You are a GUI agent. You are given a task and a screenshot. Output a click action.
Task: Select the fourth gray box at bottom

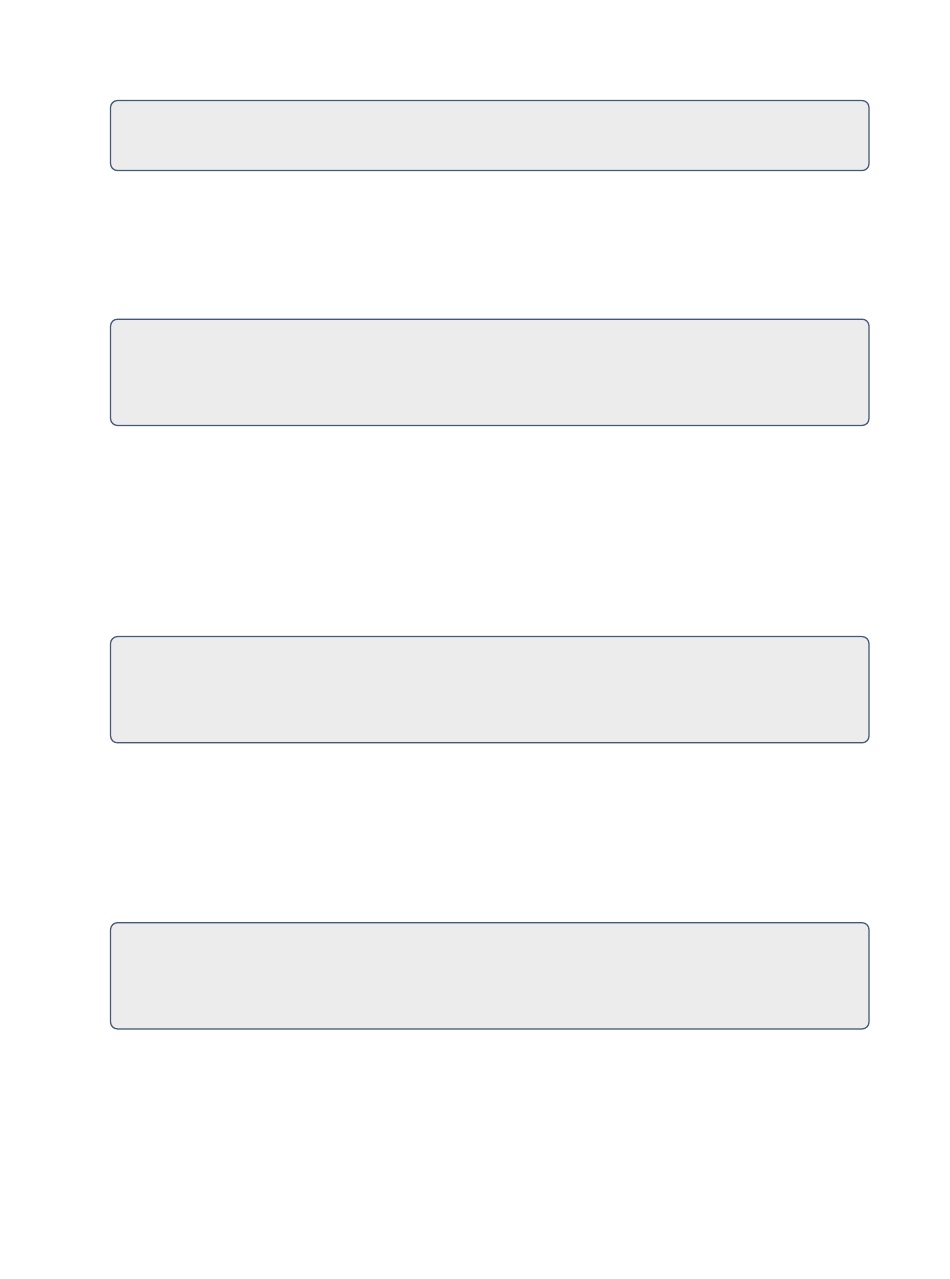click(x=489, y=975)
